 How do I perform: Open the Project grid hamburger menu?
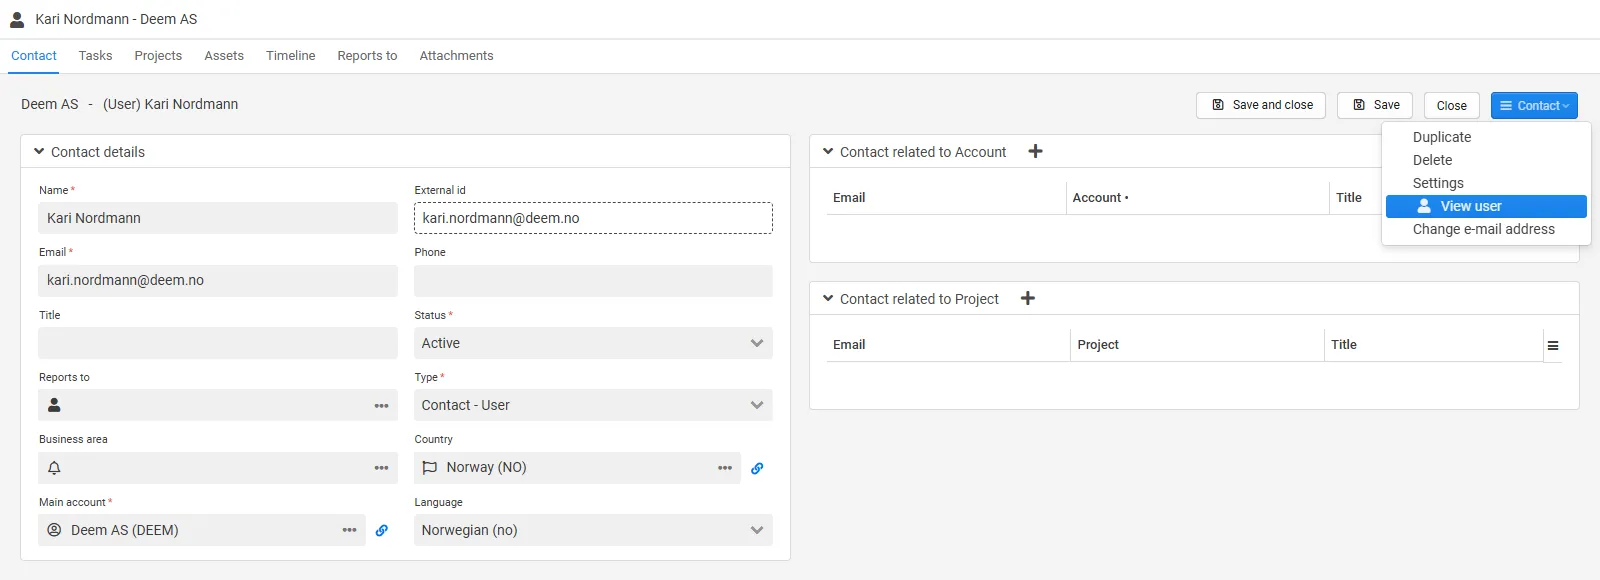click(1553, 345)
